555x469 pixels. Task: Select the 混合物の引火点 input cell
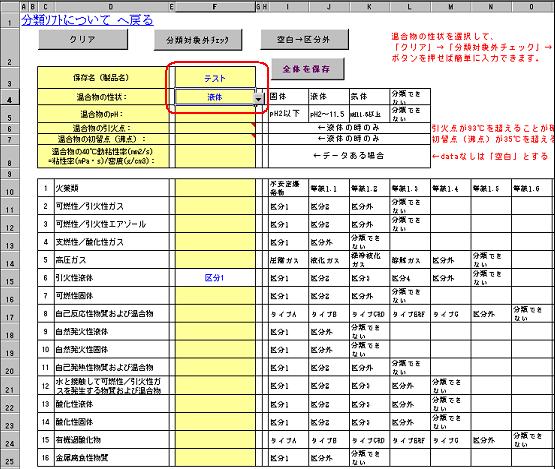tap(215, 128)
